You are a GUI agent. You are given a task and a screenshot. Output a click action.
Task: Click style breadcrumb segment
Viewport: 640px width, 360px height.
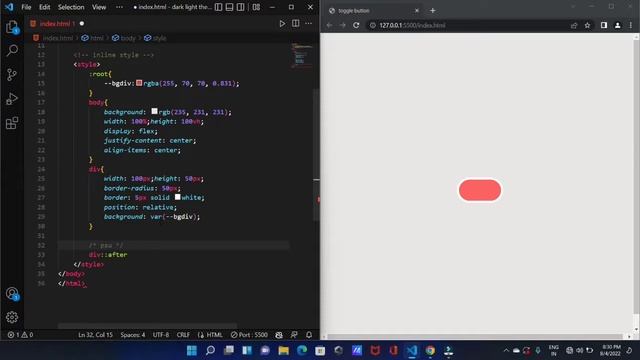(159, 38)
